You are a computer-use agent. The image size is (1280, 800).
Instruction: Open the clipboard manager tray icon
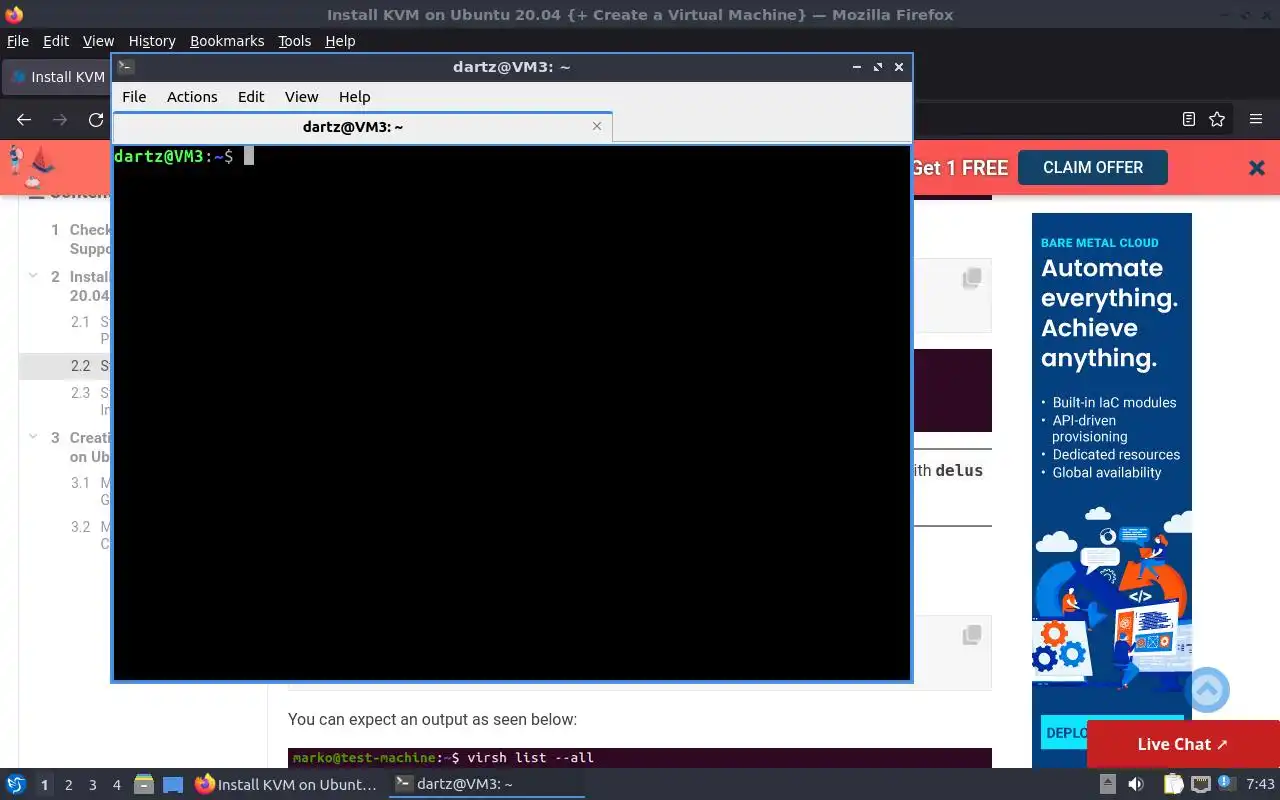click(x=1173, y=784)
